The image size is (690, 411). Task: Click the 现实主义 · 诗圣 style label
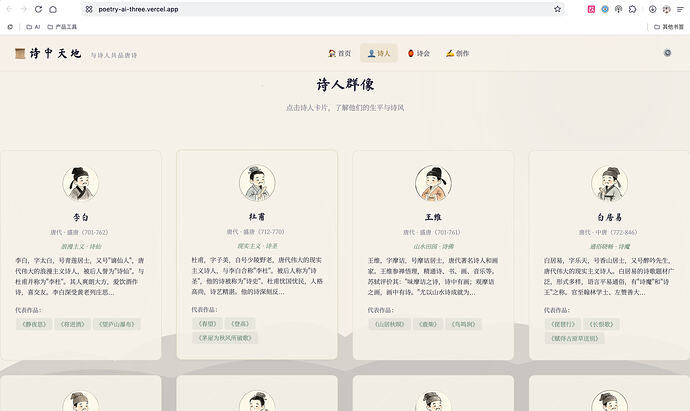pos(257,246)
